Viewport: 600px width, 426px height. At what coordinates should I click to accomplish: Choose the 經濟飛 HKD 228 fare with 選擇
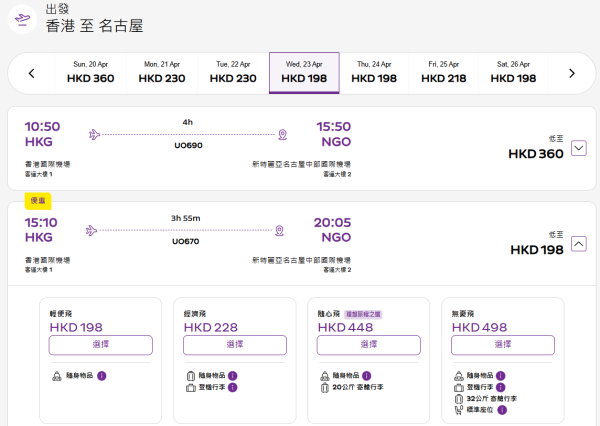(235, 345)
